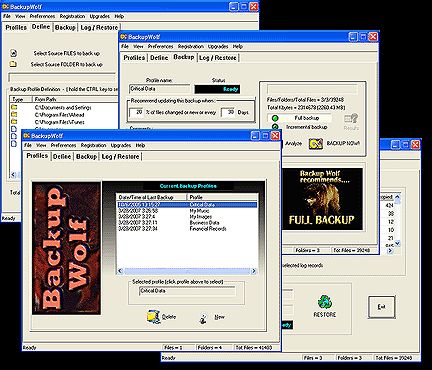Screen dimensions: 432x370
Task: Click the Backup Wolf logo image
Action: point(66,248)
